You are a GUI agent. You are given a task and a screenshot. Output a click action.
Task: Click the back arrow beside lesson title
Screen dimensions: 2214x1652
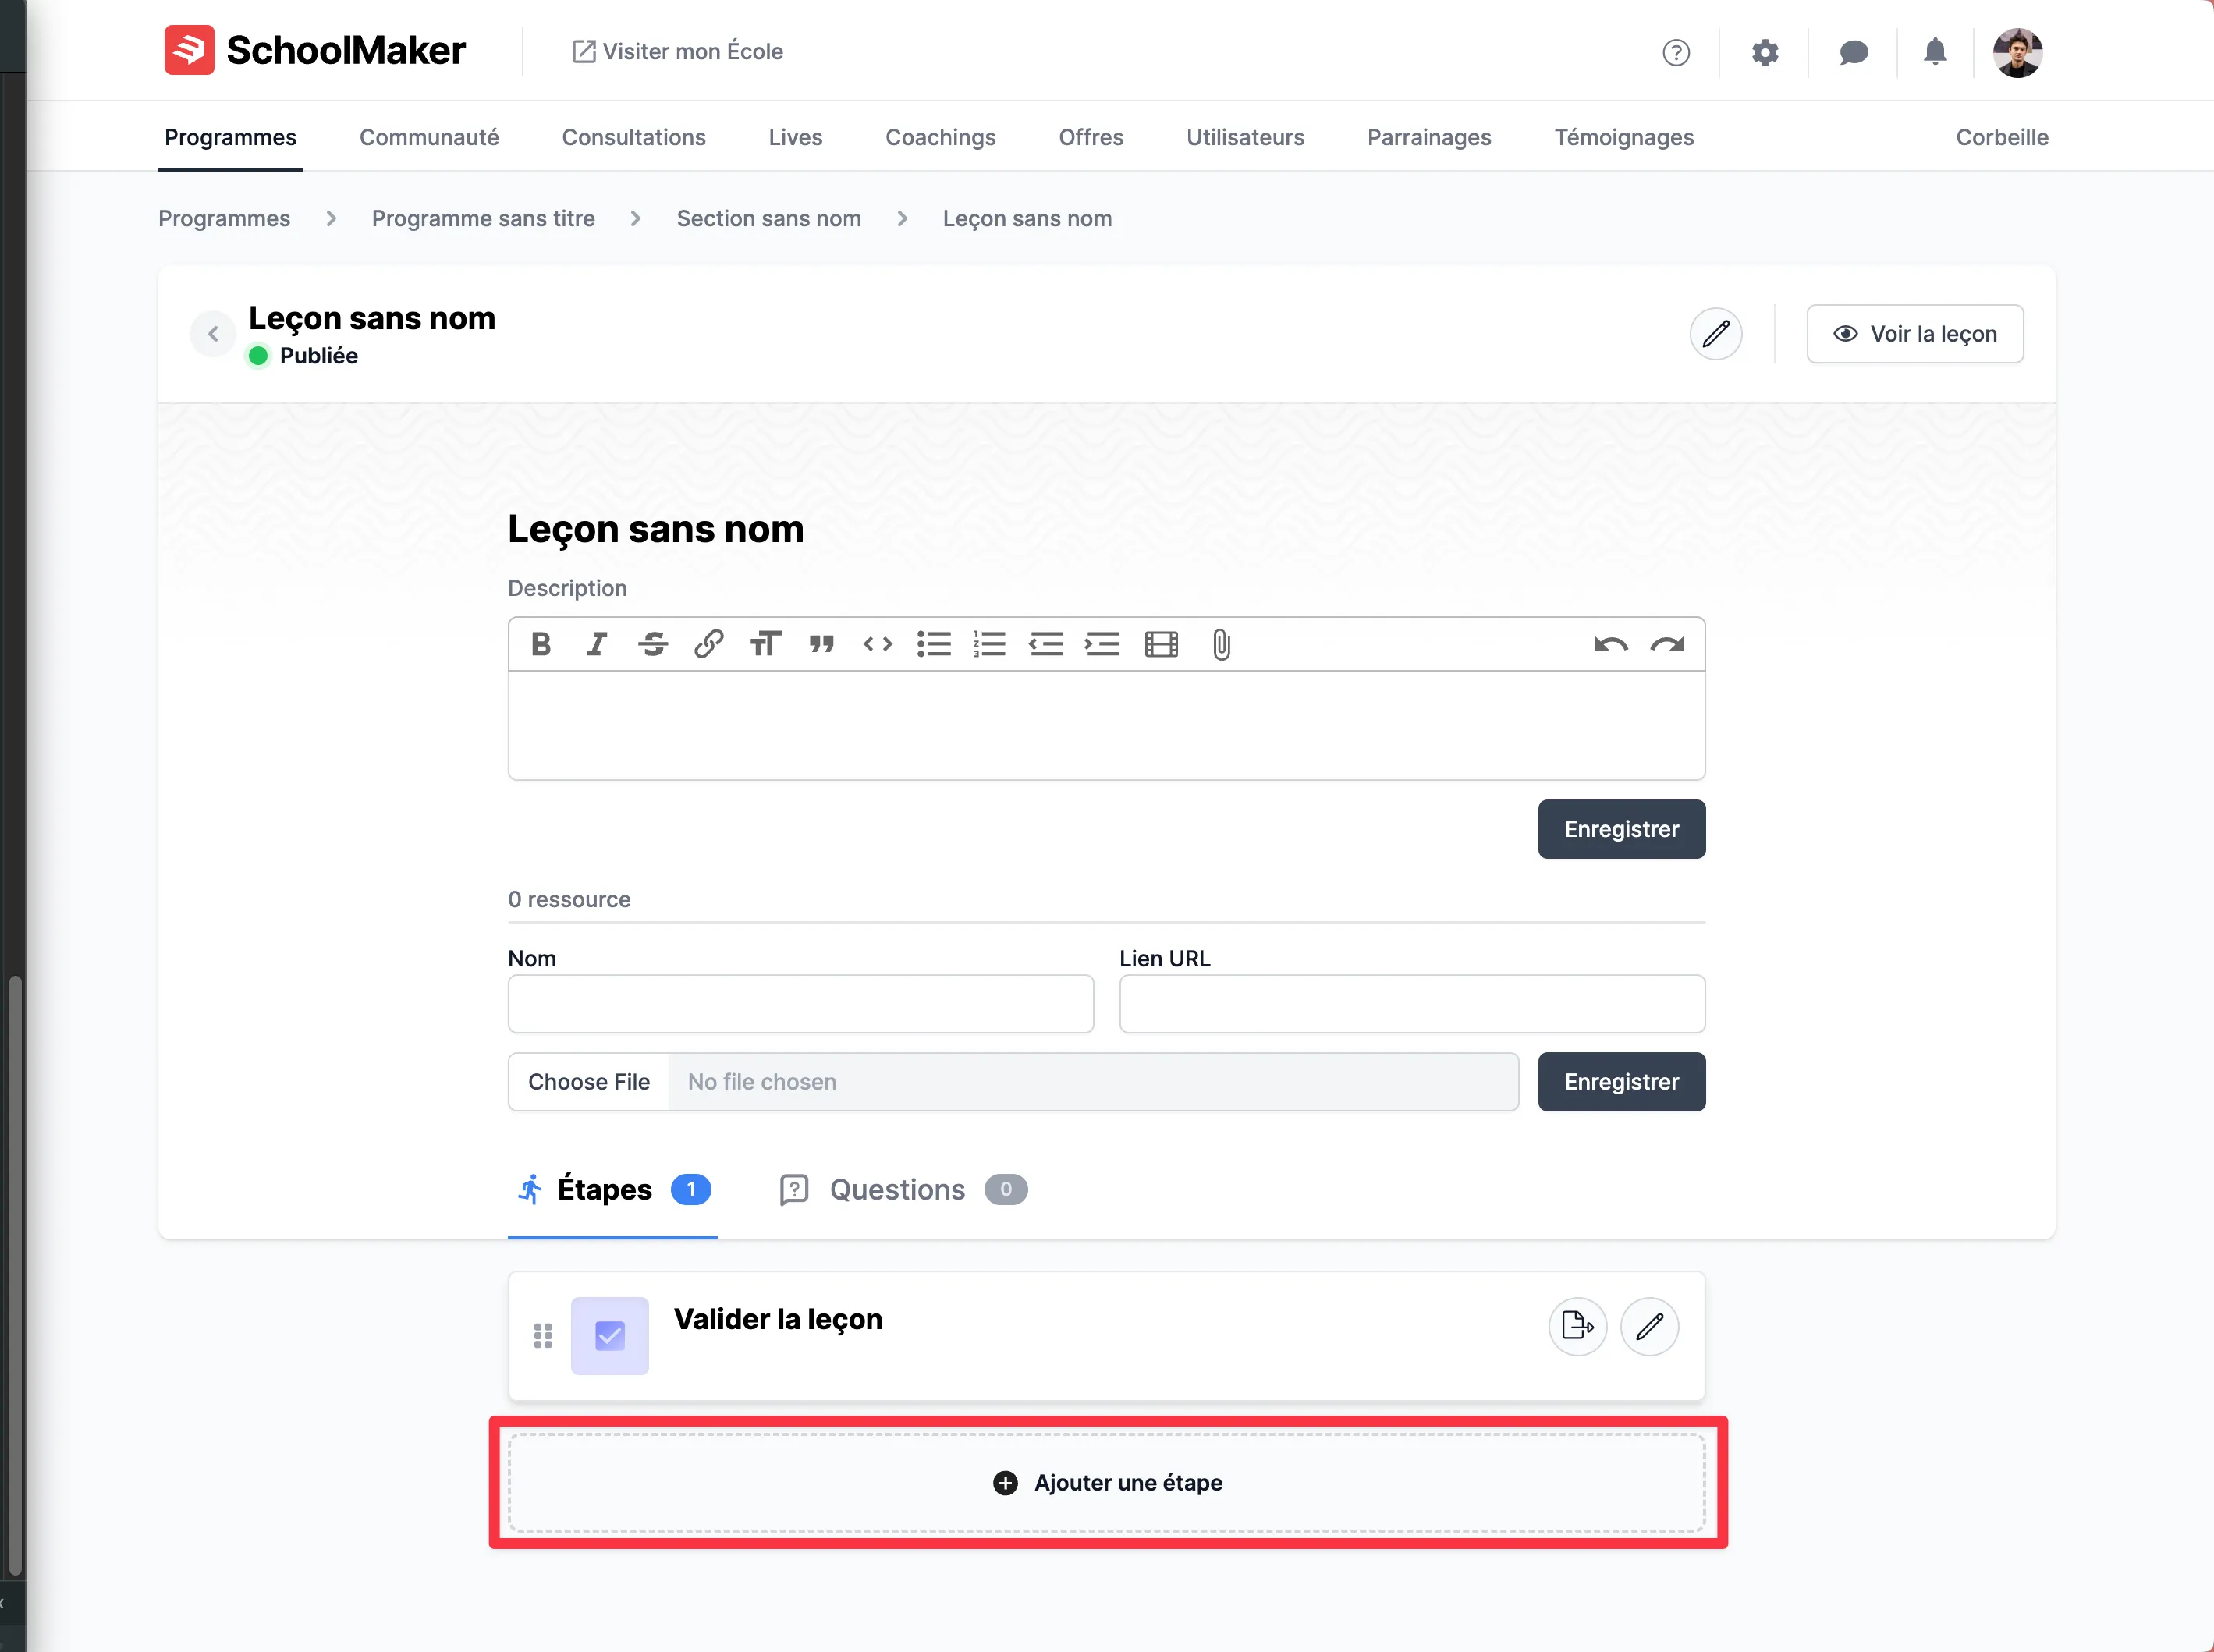pyautogui.click(x=213, y=334)
